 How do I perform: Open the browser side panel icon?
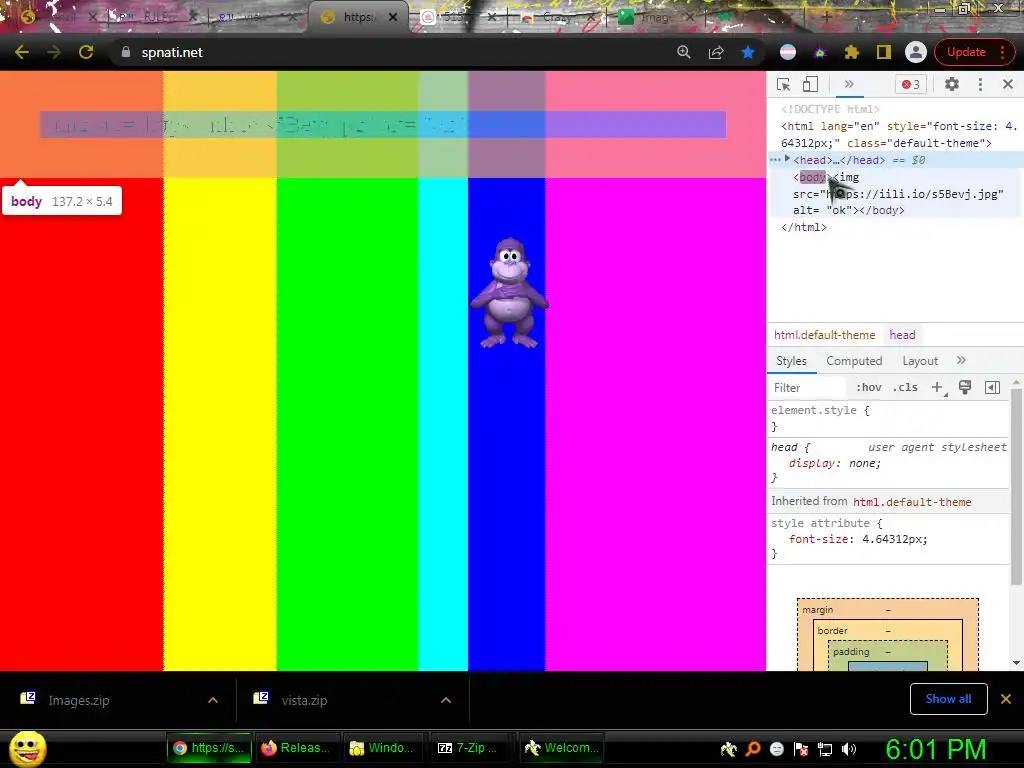[x=884, y=52]
